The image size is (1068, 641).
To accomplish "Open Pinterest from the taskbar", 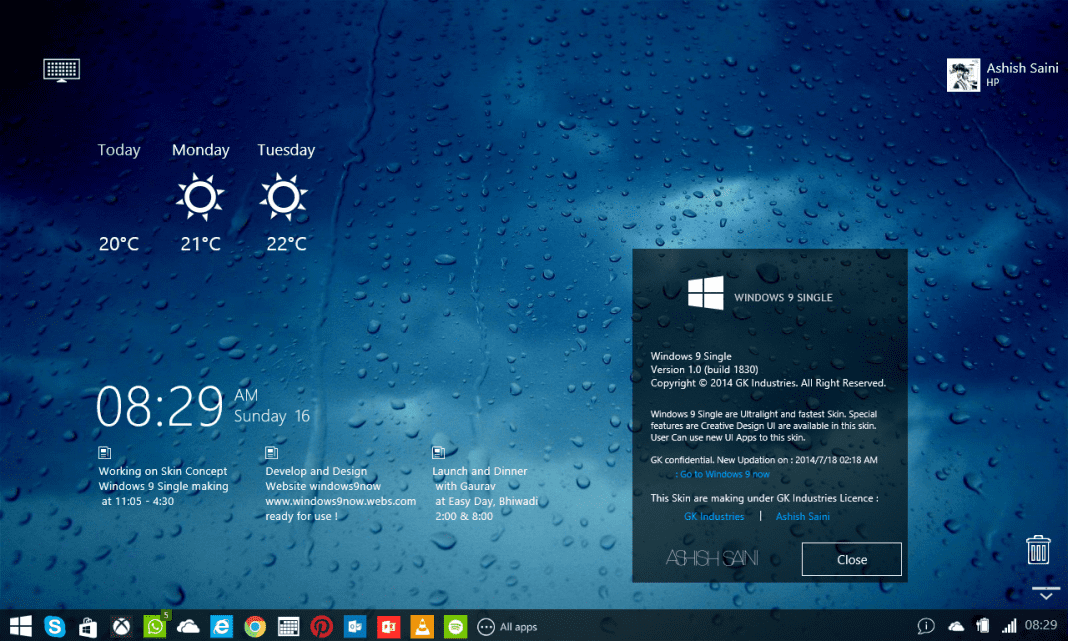I will pyautogui.click(x=321, y=626).
